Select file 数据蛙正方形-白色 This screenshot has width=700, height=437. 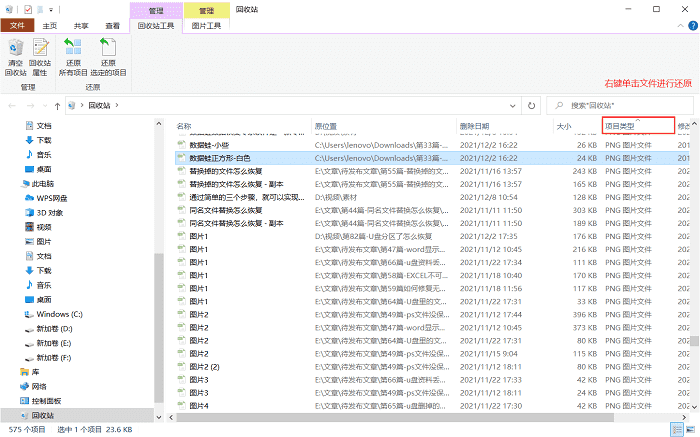point(220,158)
